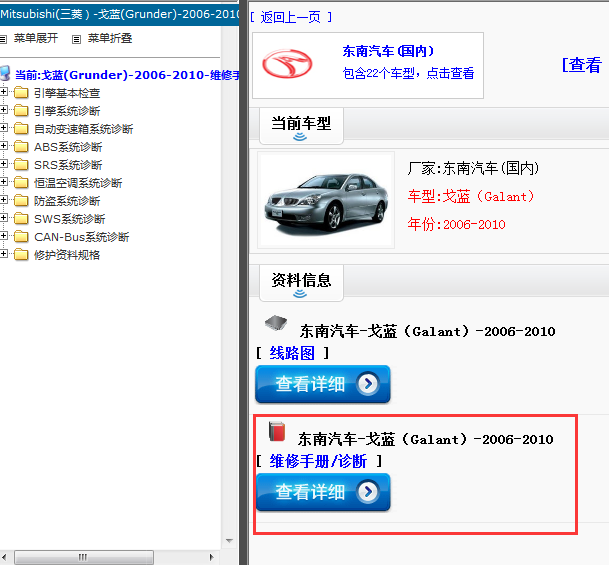The image size is (609, 565).
Task: Open the 东南汽车 (国内) brand link
Action: (x=388, y=51)
